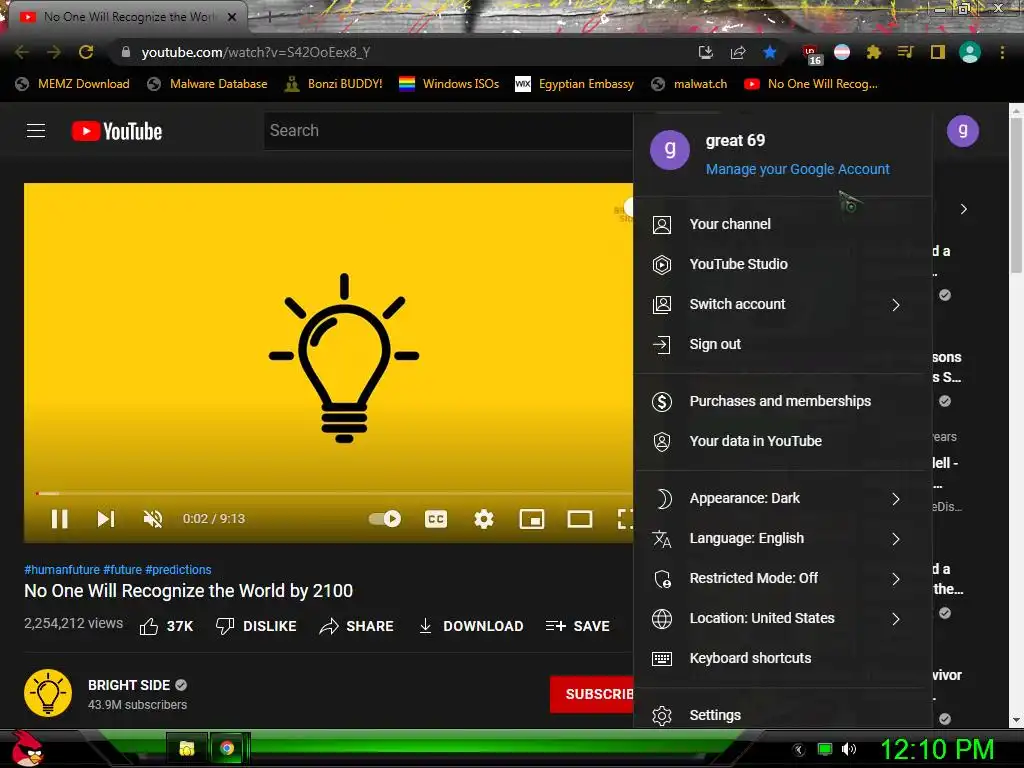1024x768 pixels.
Task: Skip to next video
Action: click(x=106, y=519)
